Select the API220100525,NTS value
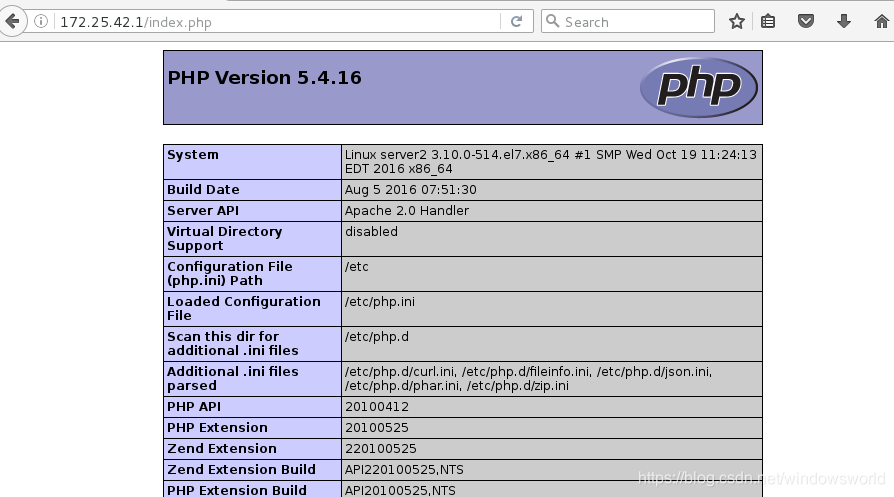 pyautogui.click(x=404, y=470)
